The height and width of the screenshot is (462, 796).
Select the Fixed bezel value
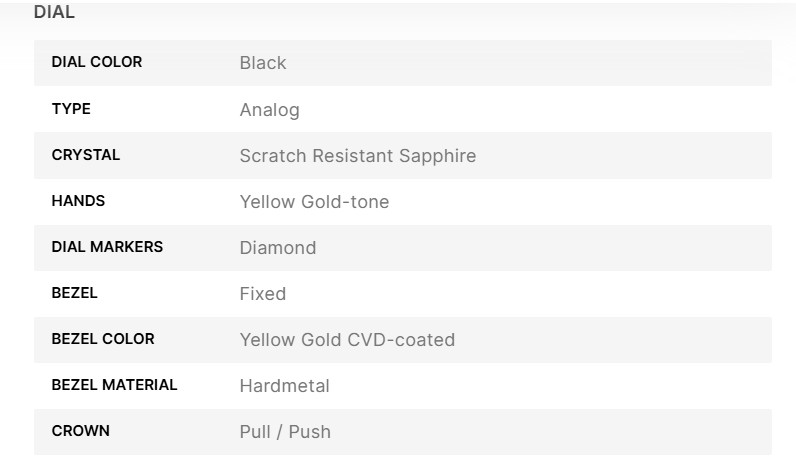pyautogui.click(x=262, y=294)
